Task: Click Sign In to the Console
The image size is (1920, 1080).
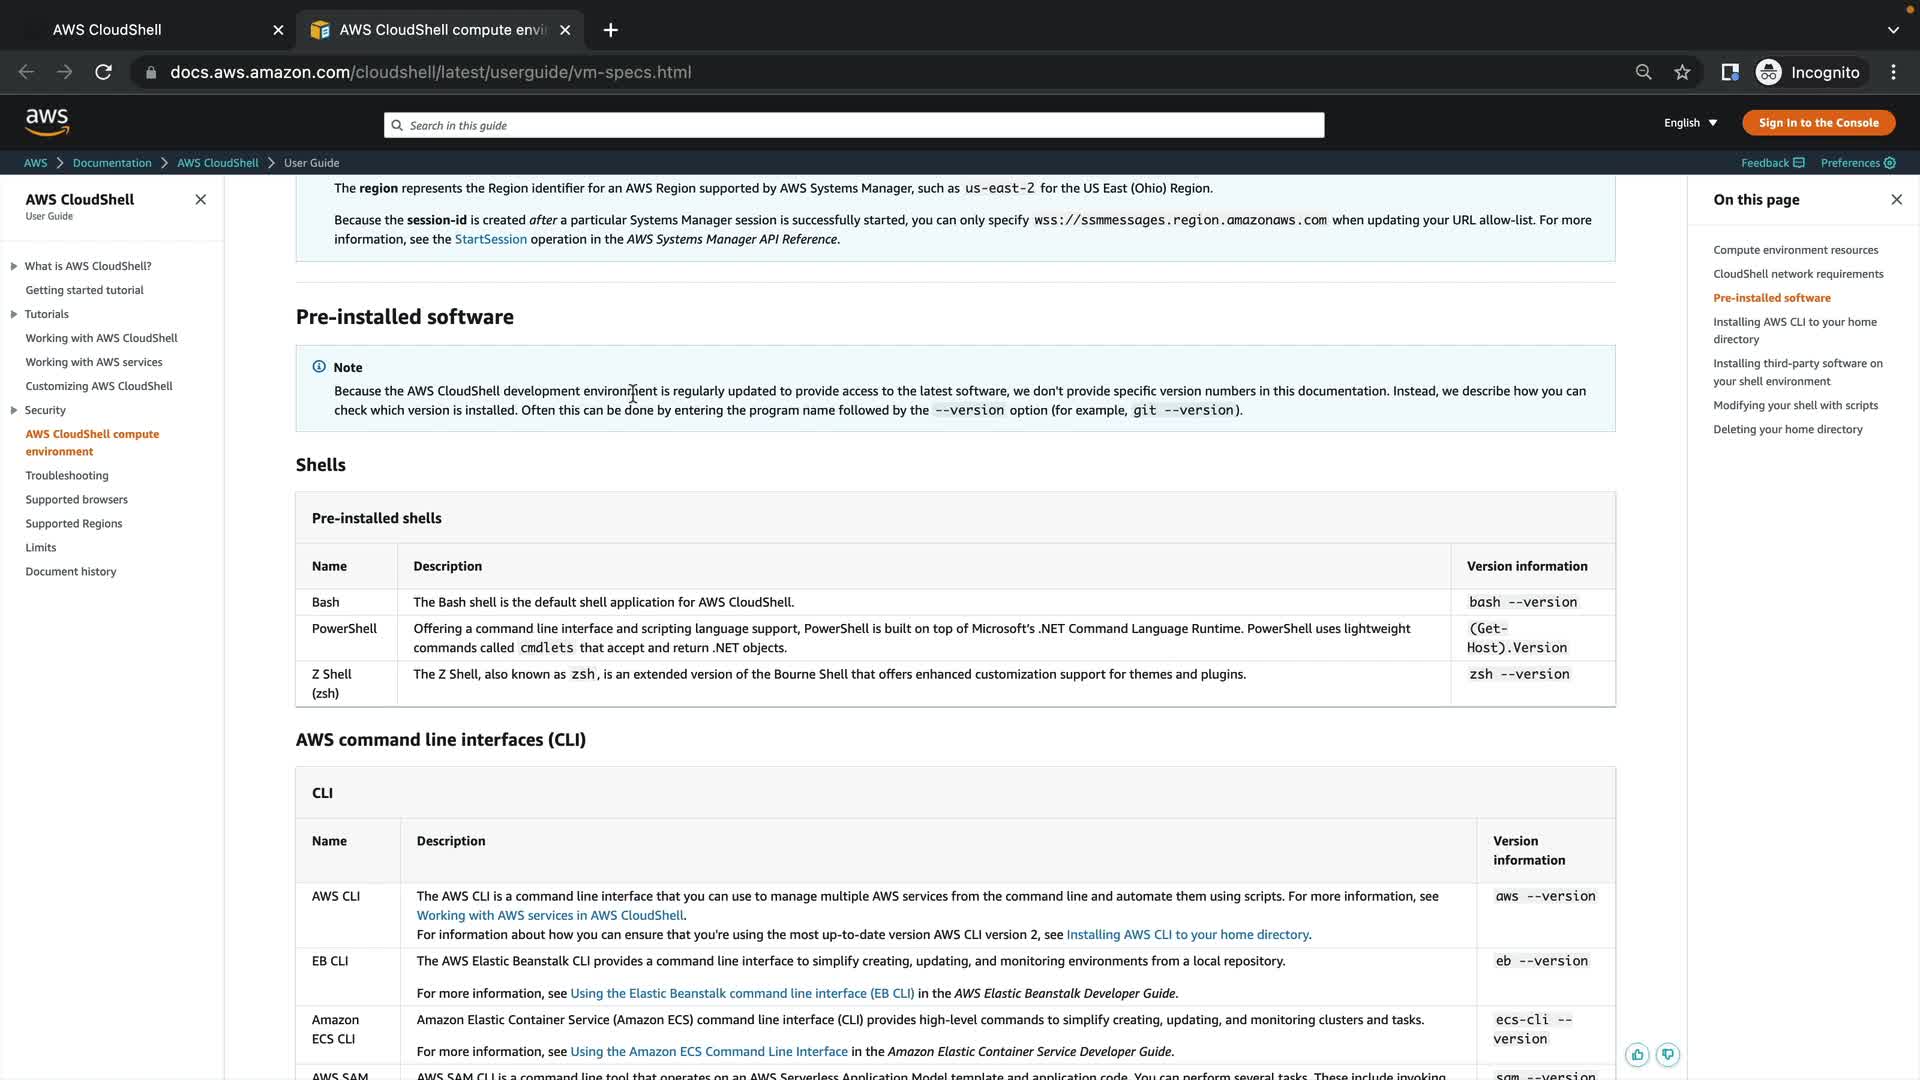Action: (1818, 123)
